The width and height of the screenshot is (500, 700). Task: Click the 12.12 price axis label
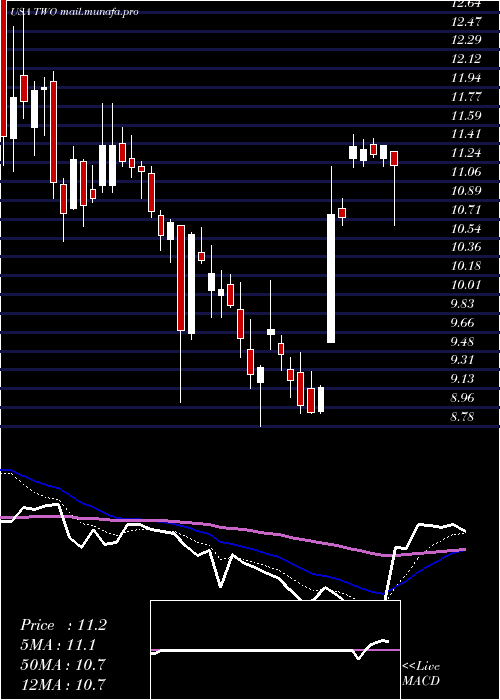click(x=466, y=59)
